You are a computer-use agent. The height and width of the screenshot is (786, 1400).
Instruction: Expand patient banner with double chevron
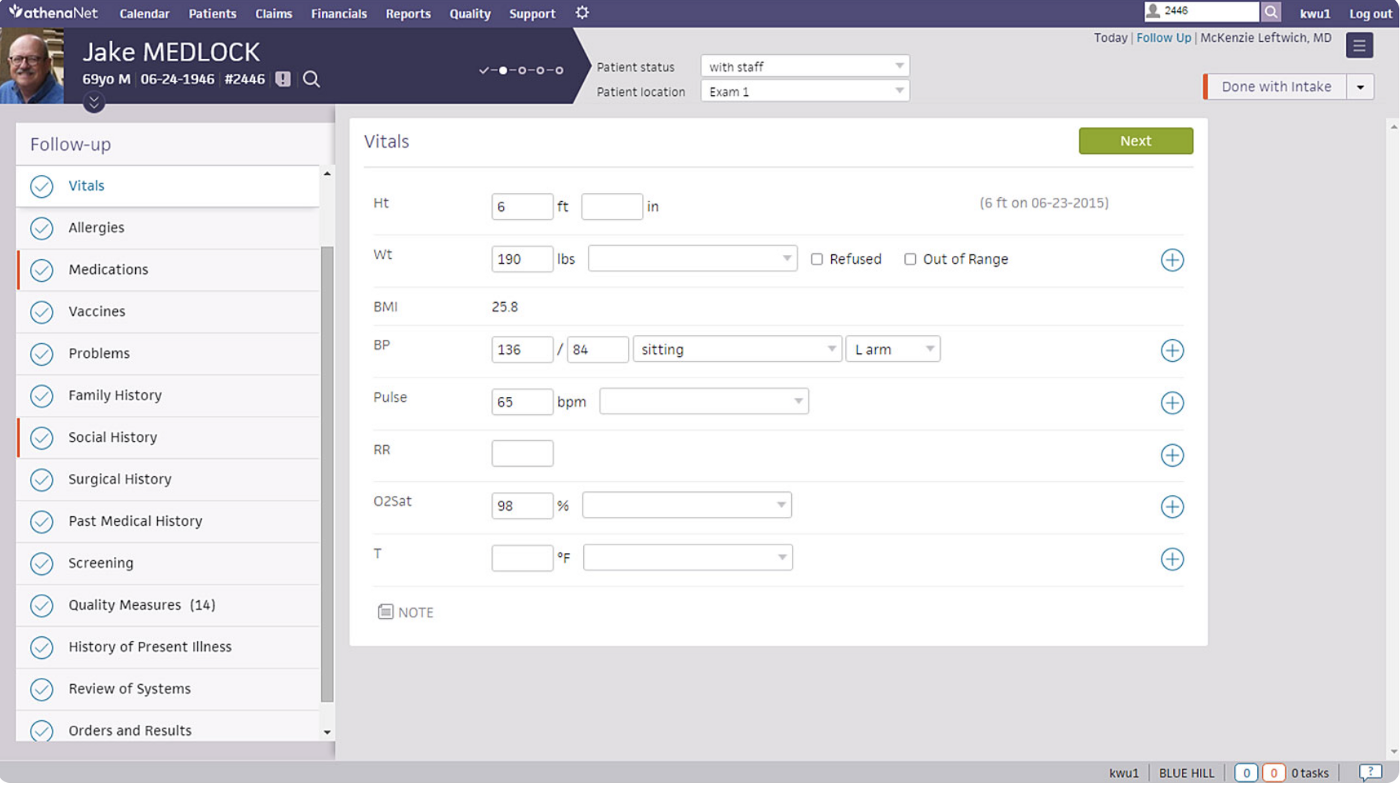point(94,102)
